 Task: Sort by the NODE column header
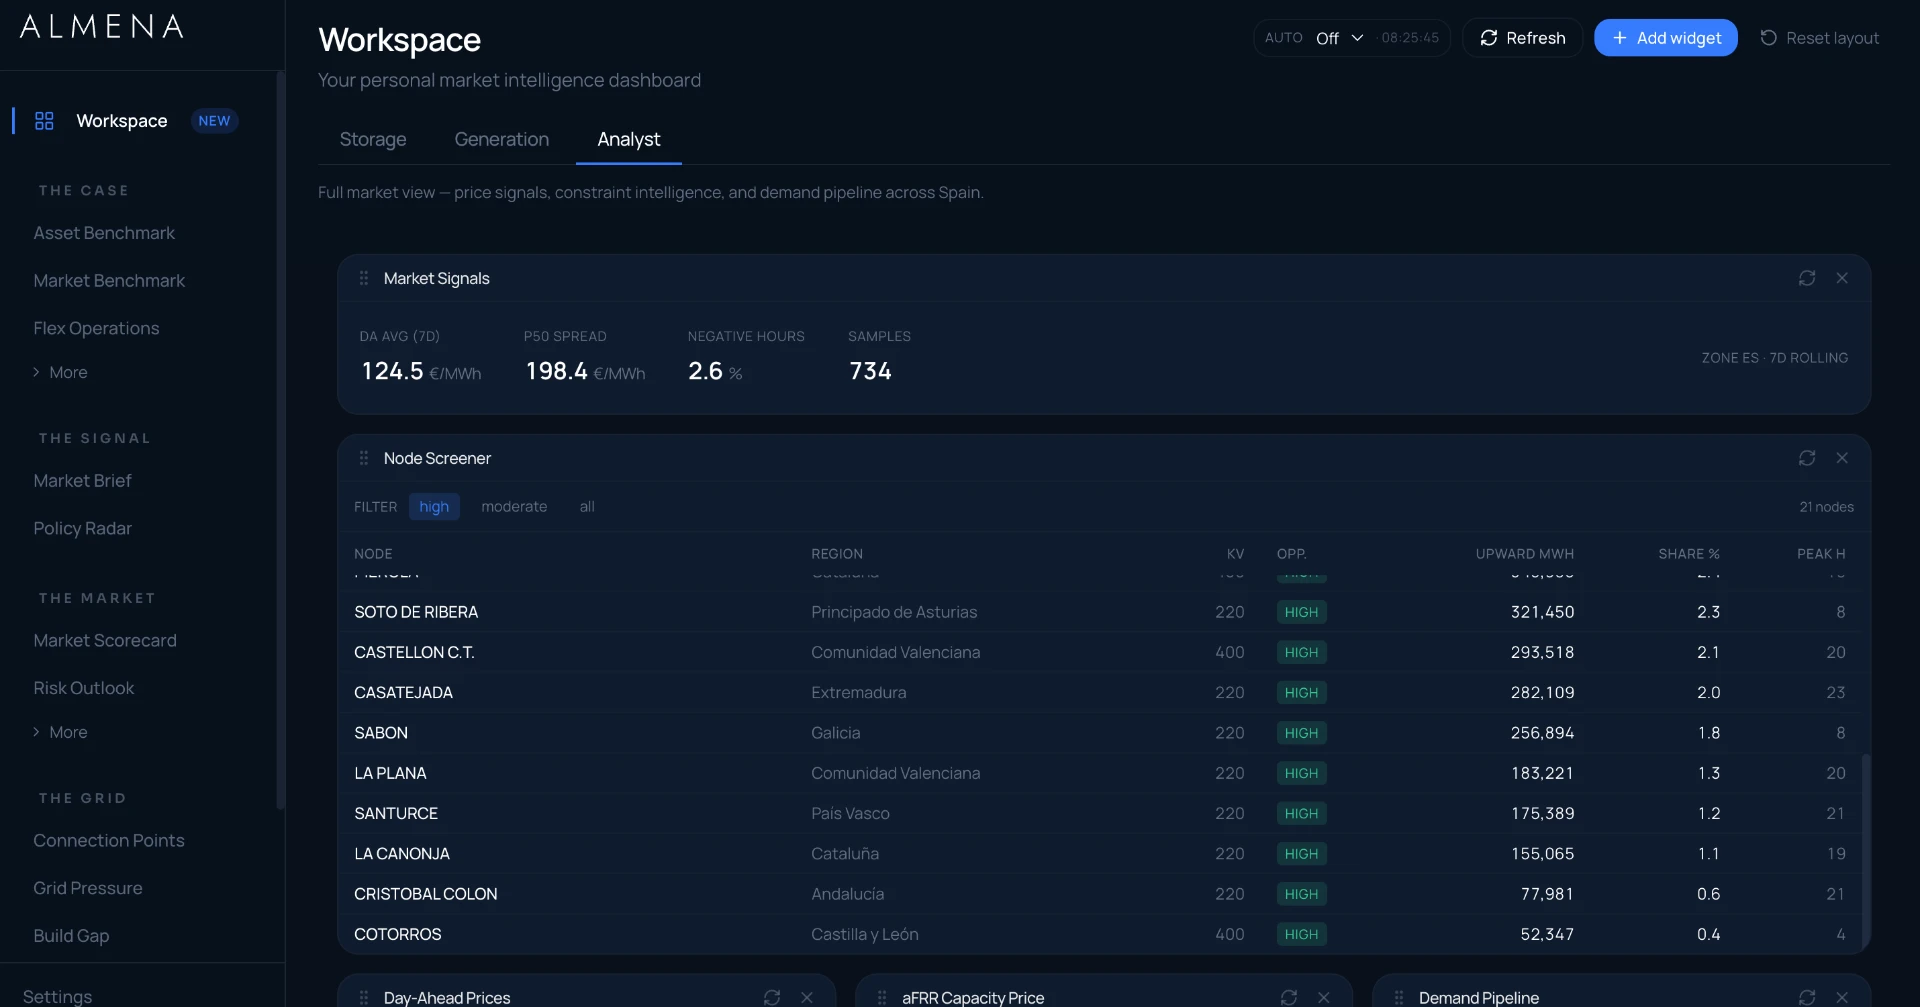coord(373,554)
